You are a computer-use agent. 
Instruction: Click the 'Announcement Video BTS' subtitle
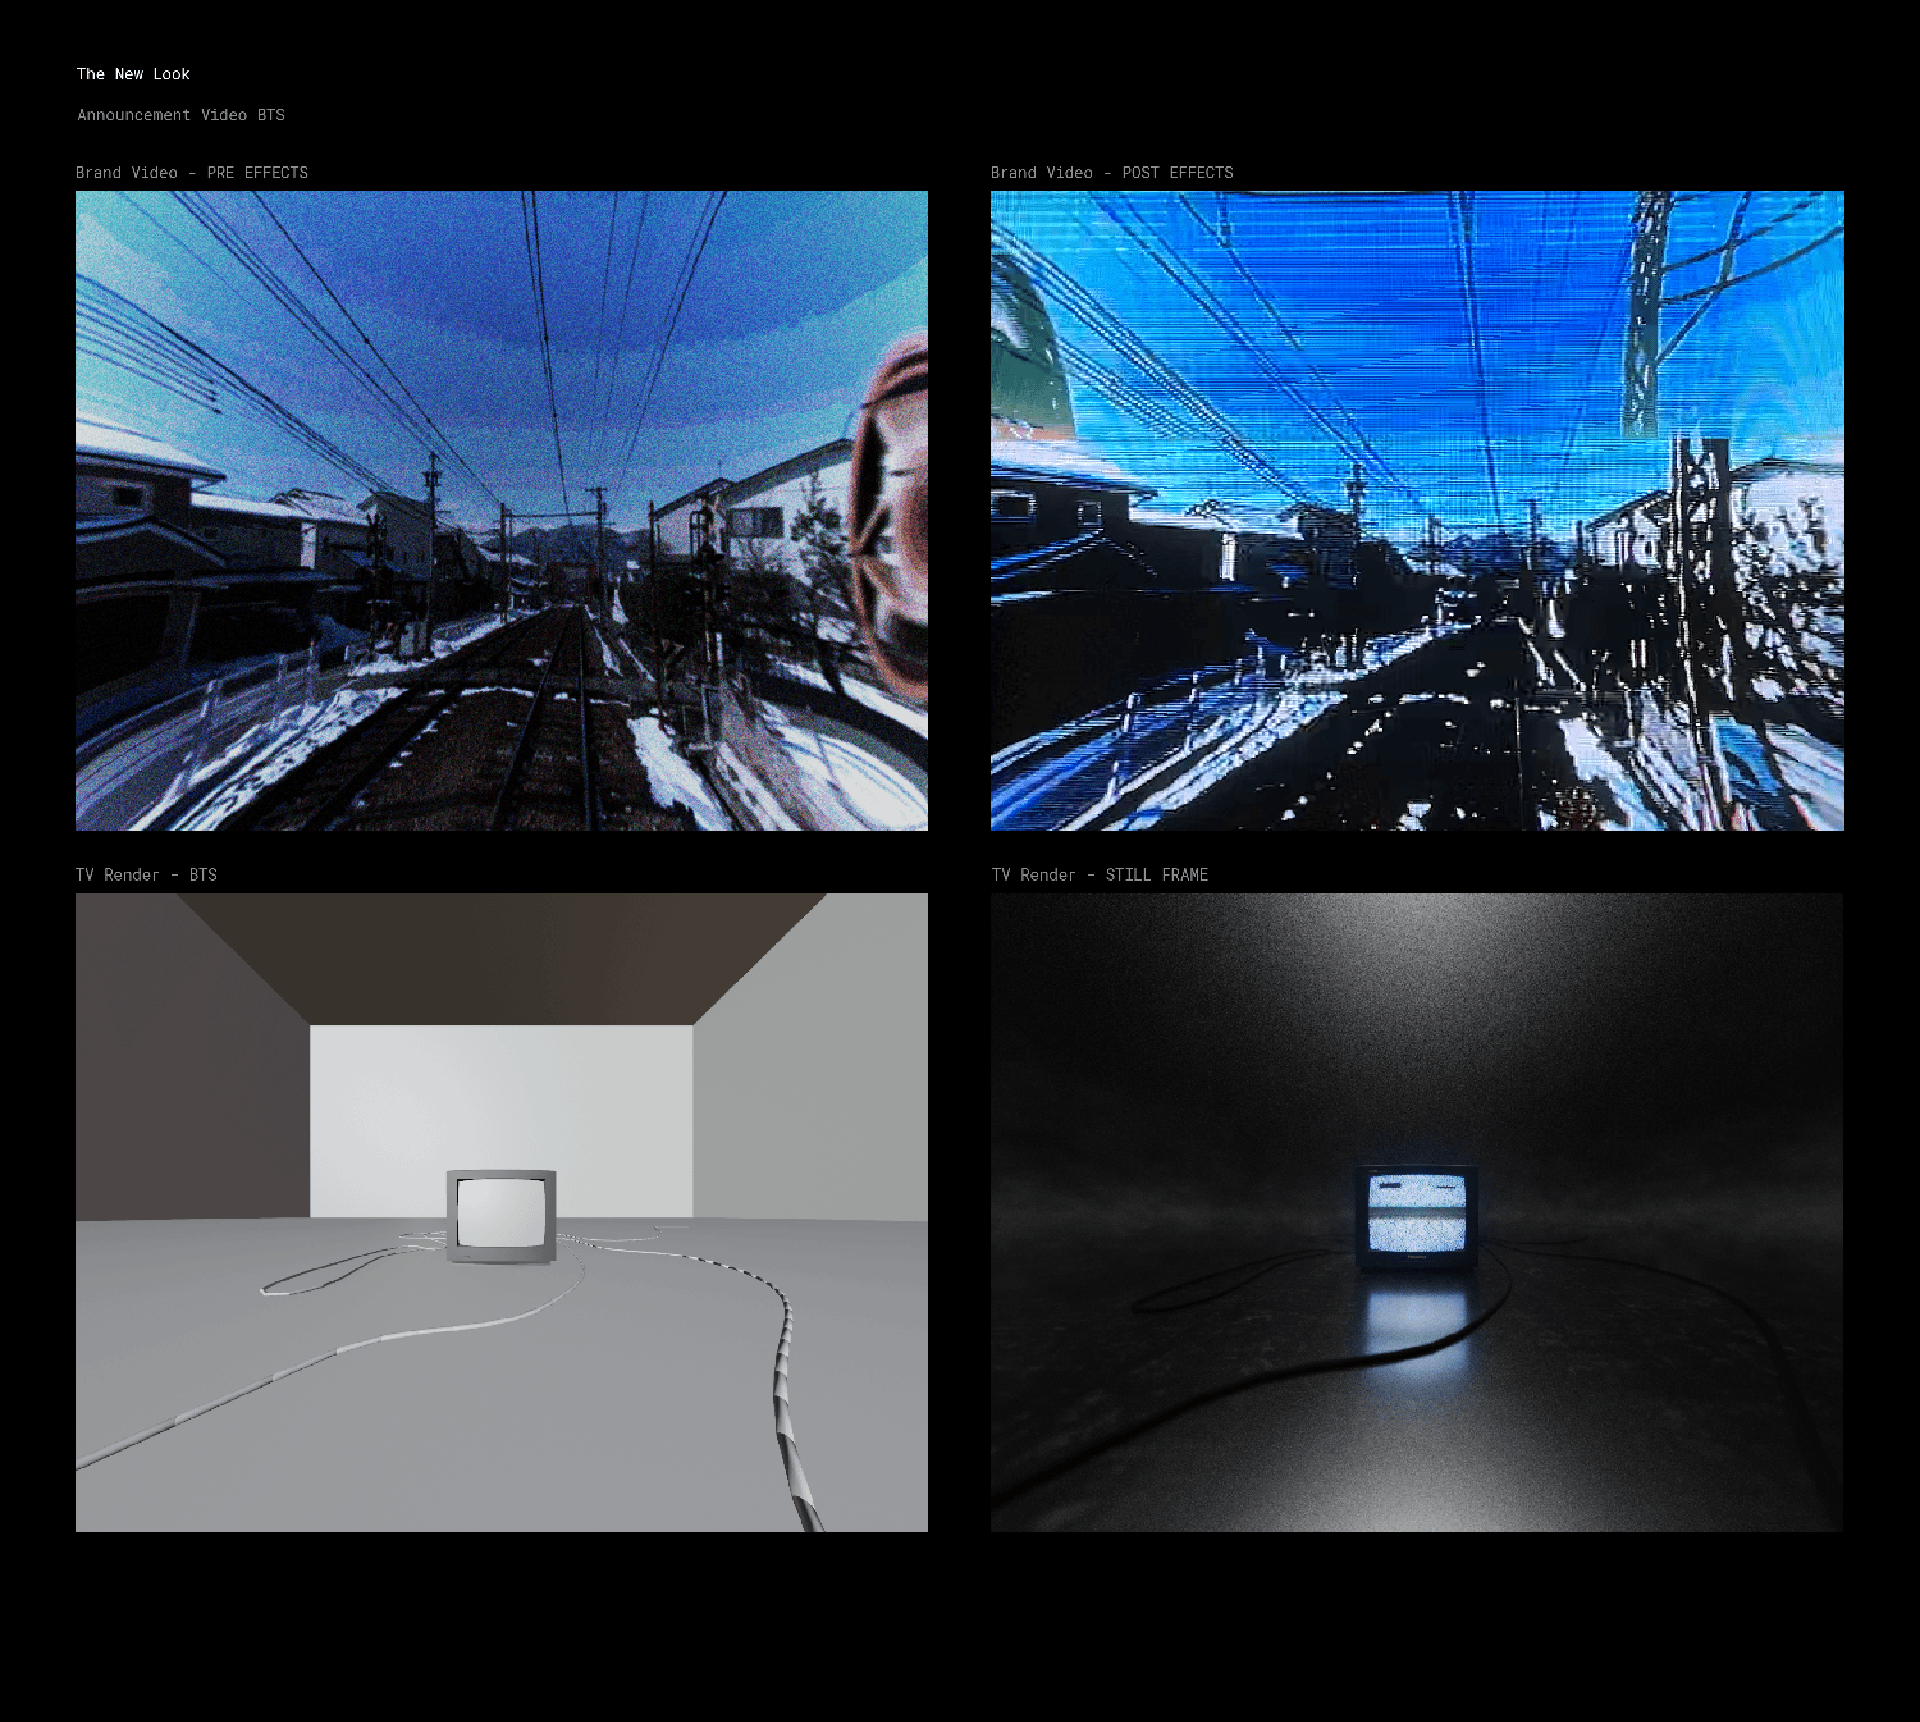click(181, 115)
